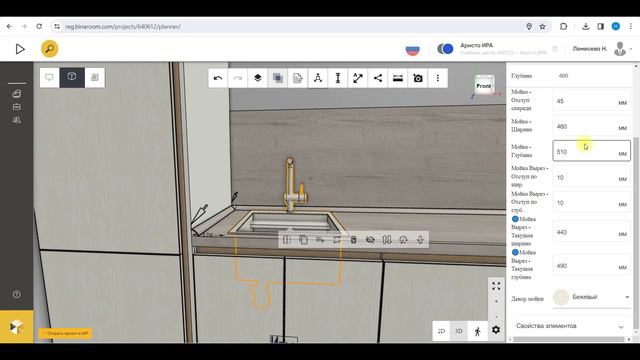Screen dimensions: 640x360
Task: Edit the sink front offset field 45
Action: (x=591, y=101)
